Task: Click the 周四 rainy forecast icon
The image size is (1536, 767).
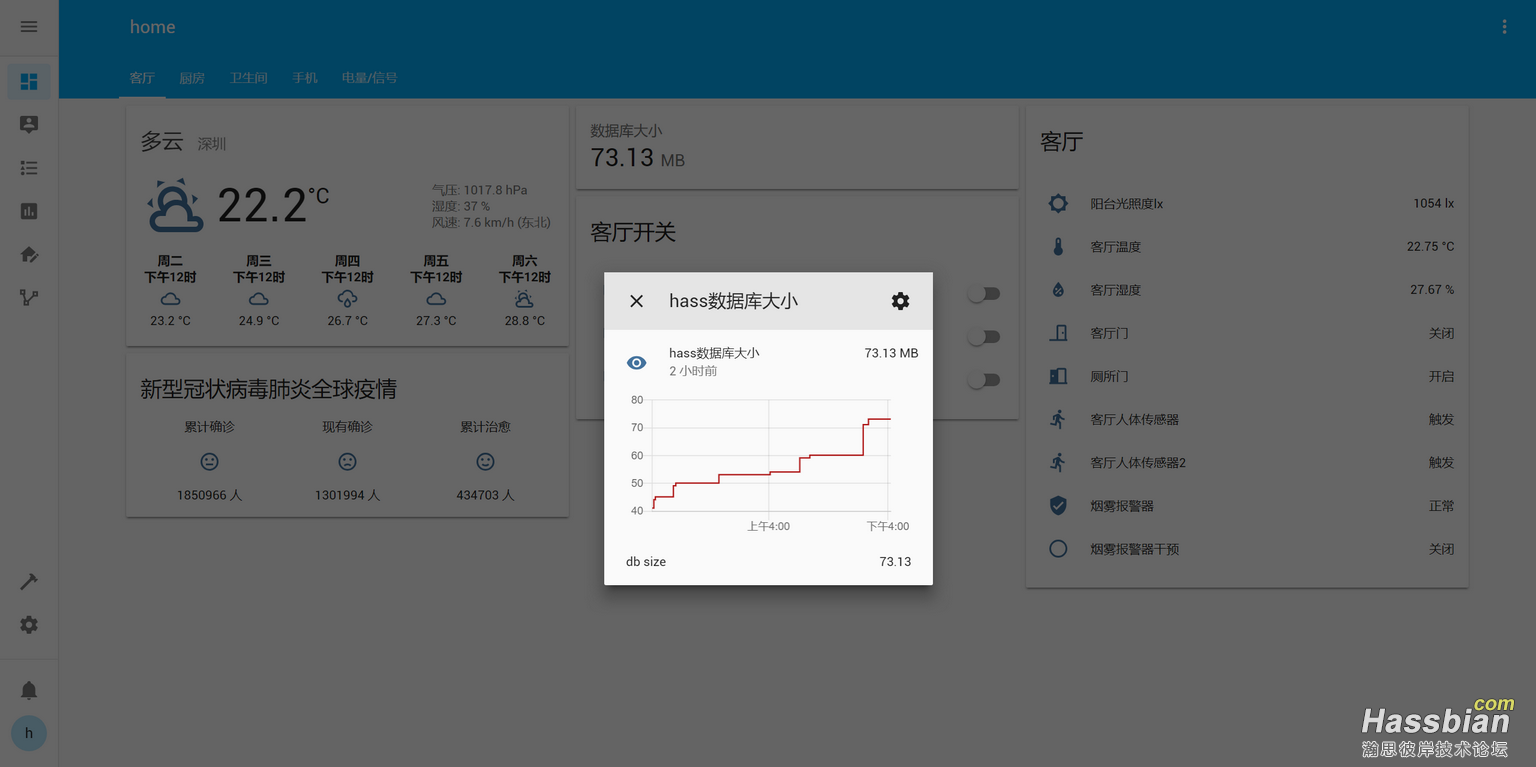Action: (347, 298)
